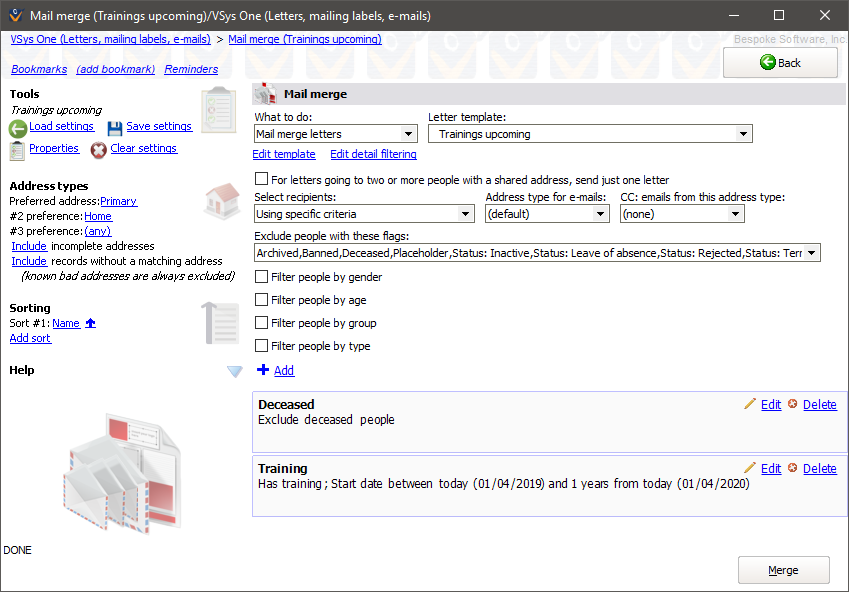The image size is (849, 592).
Task: Open the Reminders menu
Action: (191, 69)
